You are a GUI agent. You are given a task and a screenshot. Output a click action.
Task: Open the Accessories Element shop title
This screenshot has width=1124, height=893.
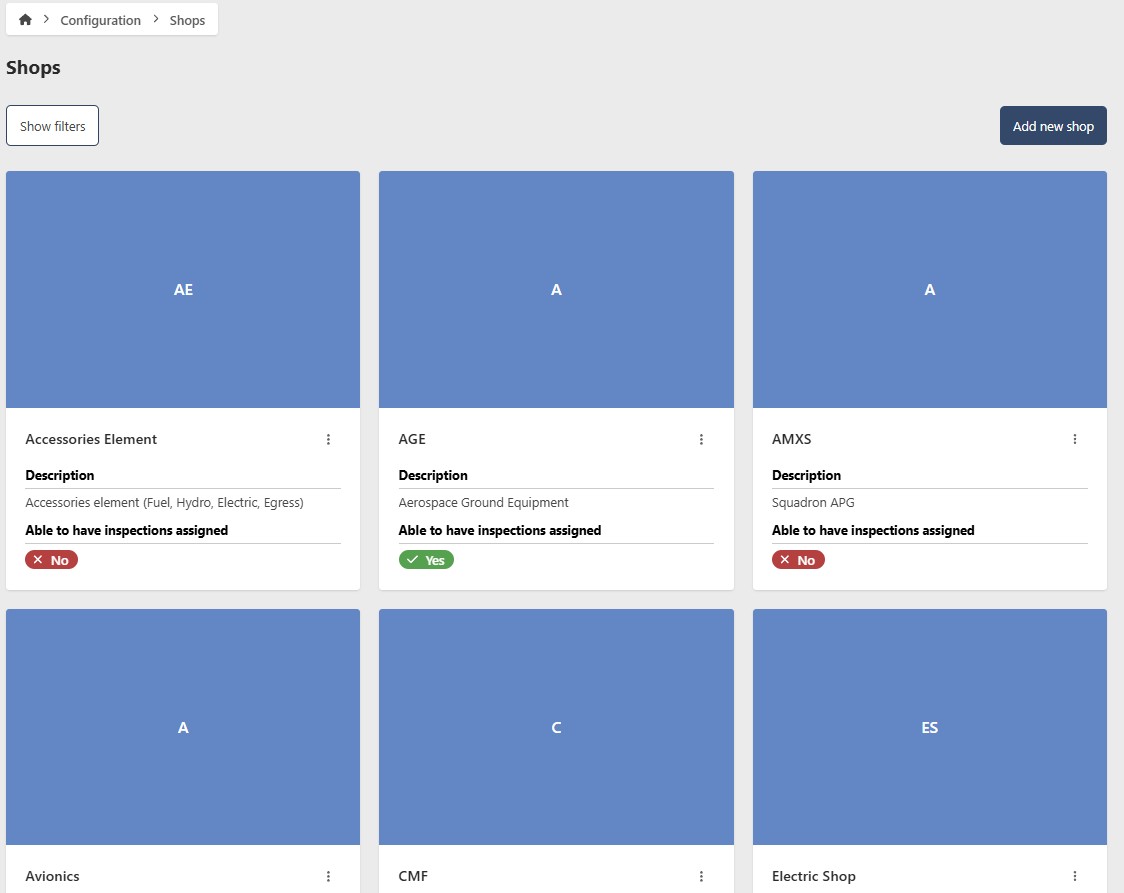(x=91, y=439)
